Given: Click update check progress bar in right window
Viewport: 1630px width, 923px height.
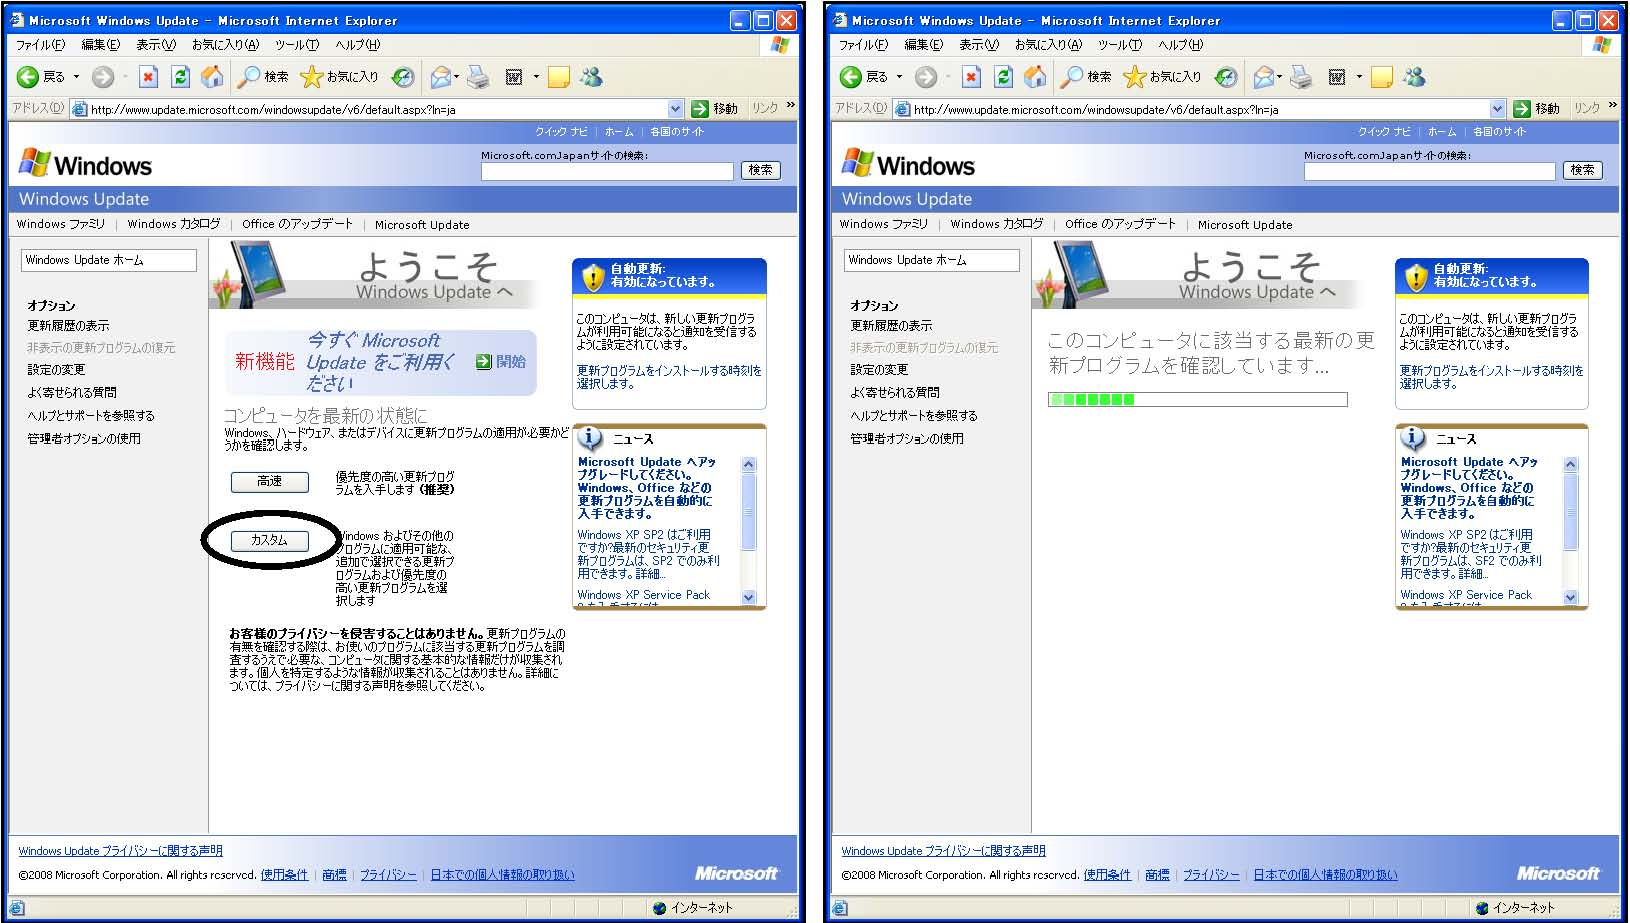Looking at the screenshot, I should click(x=1198, y=399).
